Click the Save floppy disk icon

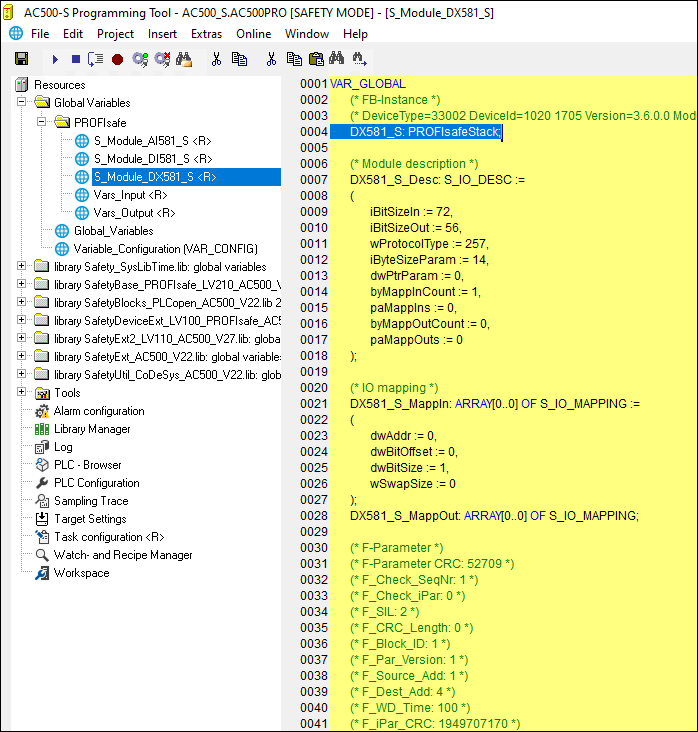click(21, 59)
